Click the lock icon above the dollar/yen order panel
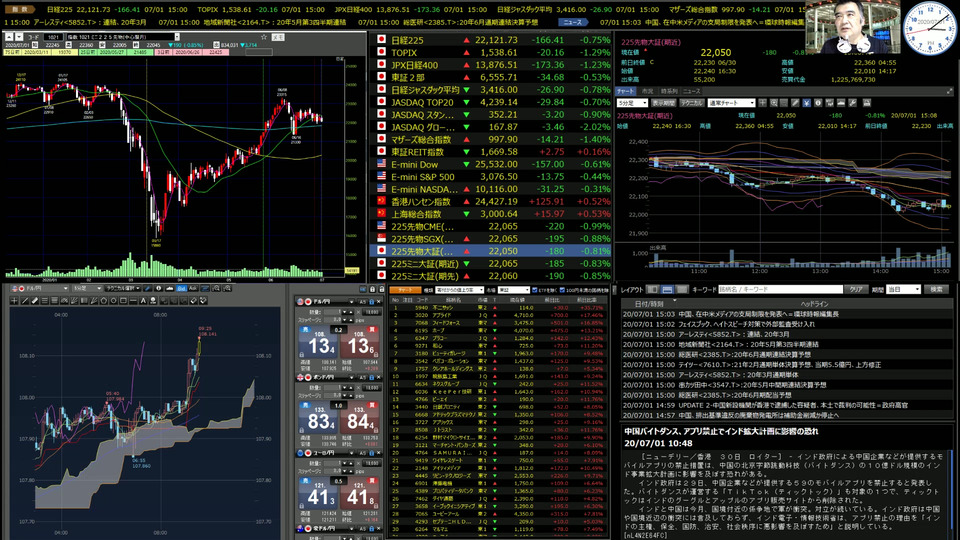Image resolution: width=960 pixels, height=540 pixels. (x=372, y=289)
